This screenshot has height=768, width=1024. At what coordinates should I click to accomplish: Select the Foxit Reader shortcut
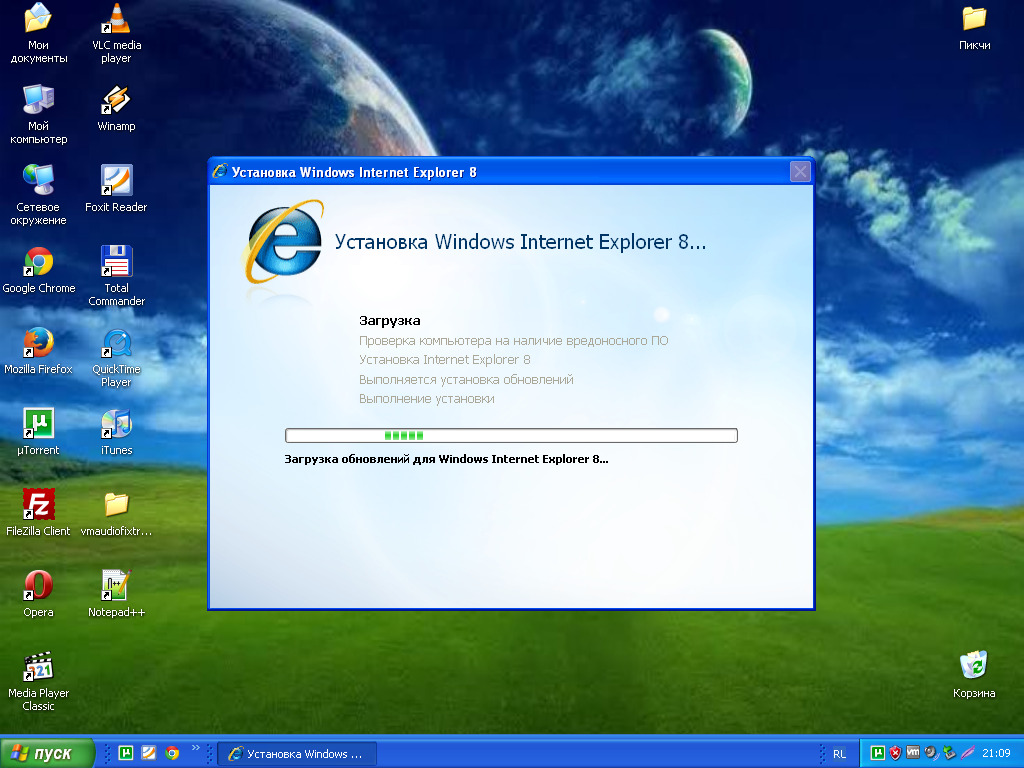coord(116,188)
